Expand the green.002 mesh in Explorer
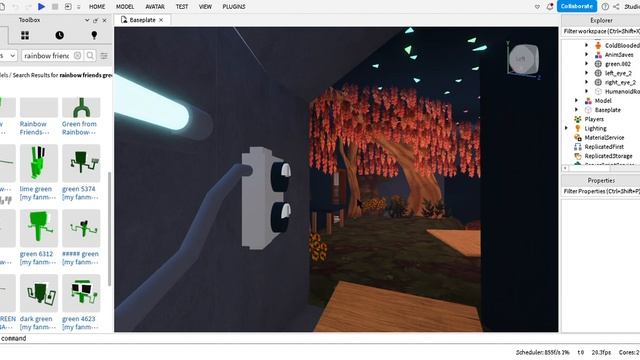The image size is (640, 360). coord(587,64)
